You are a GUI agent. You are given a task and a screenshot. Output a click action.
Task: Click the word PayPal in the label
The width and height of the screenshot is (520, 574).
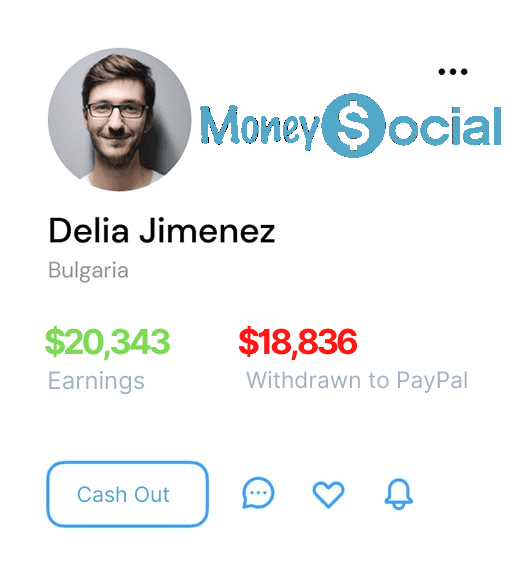tap(432, 381)
